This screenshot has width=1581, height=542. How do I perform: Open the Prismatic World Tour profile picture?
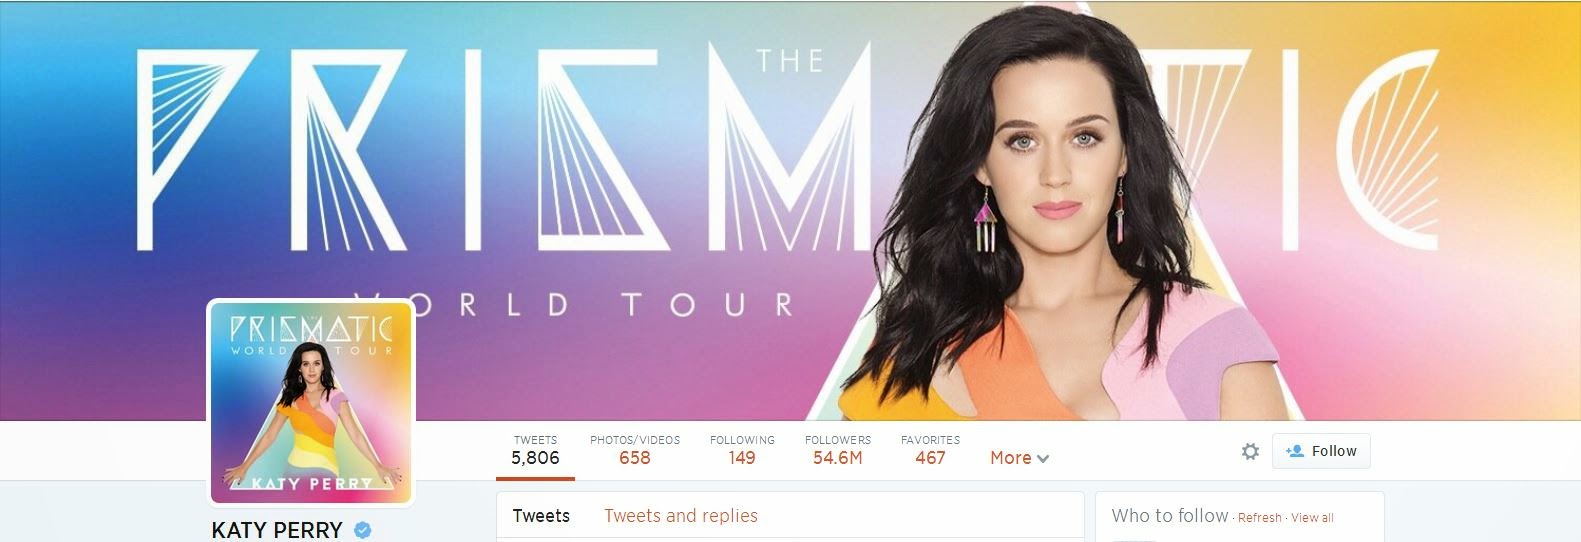coord(311,402)
